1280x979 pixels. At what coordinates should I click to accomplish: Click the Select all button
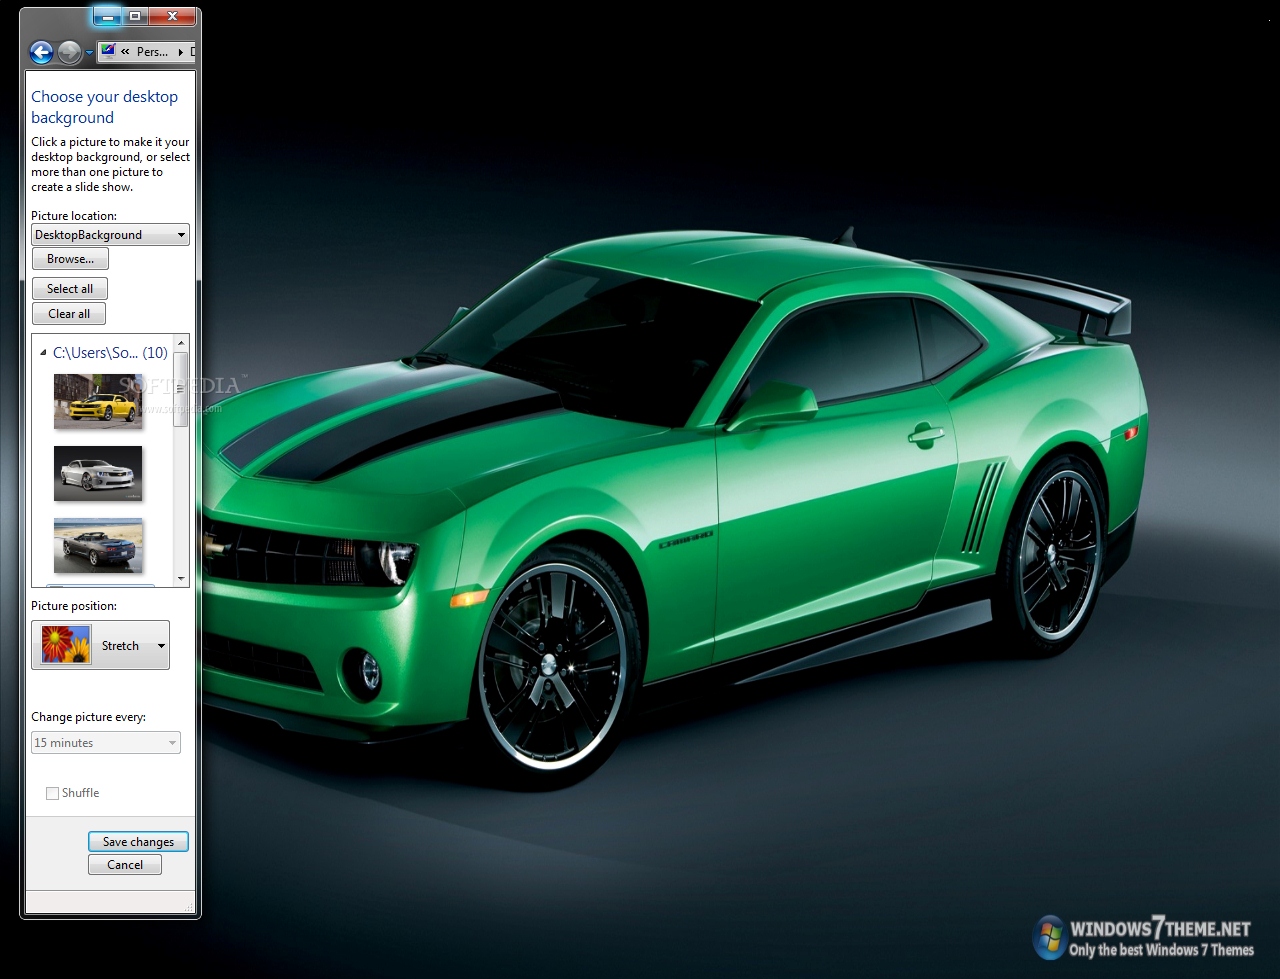[69, 289]
